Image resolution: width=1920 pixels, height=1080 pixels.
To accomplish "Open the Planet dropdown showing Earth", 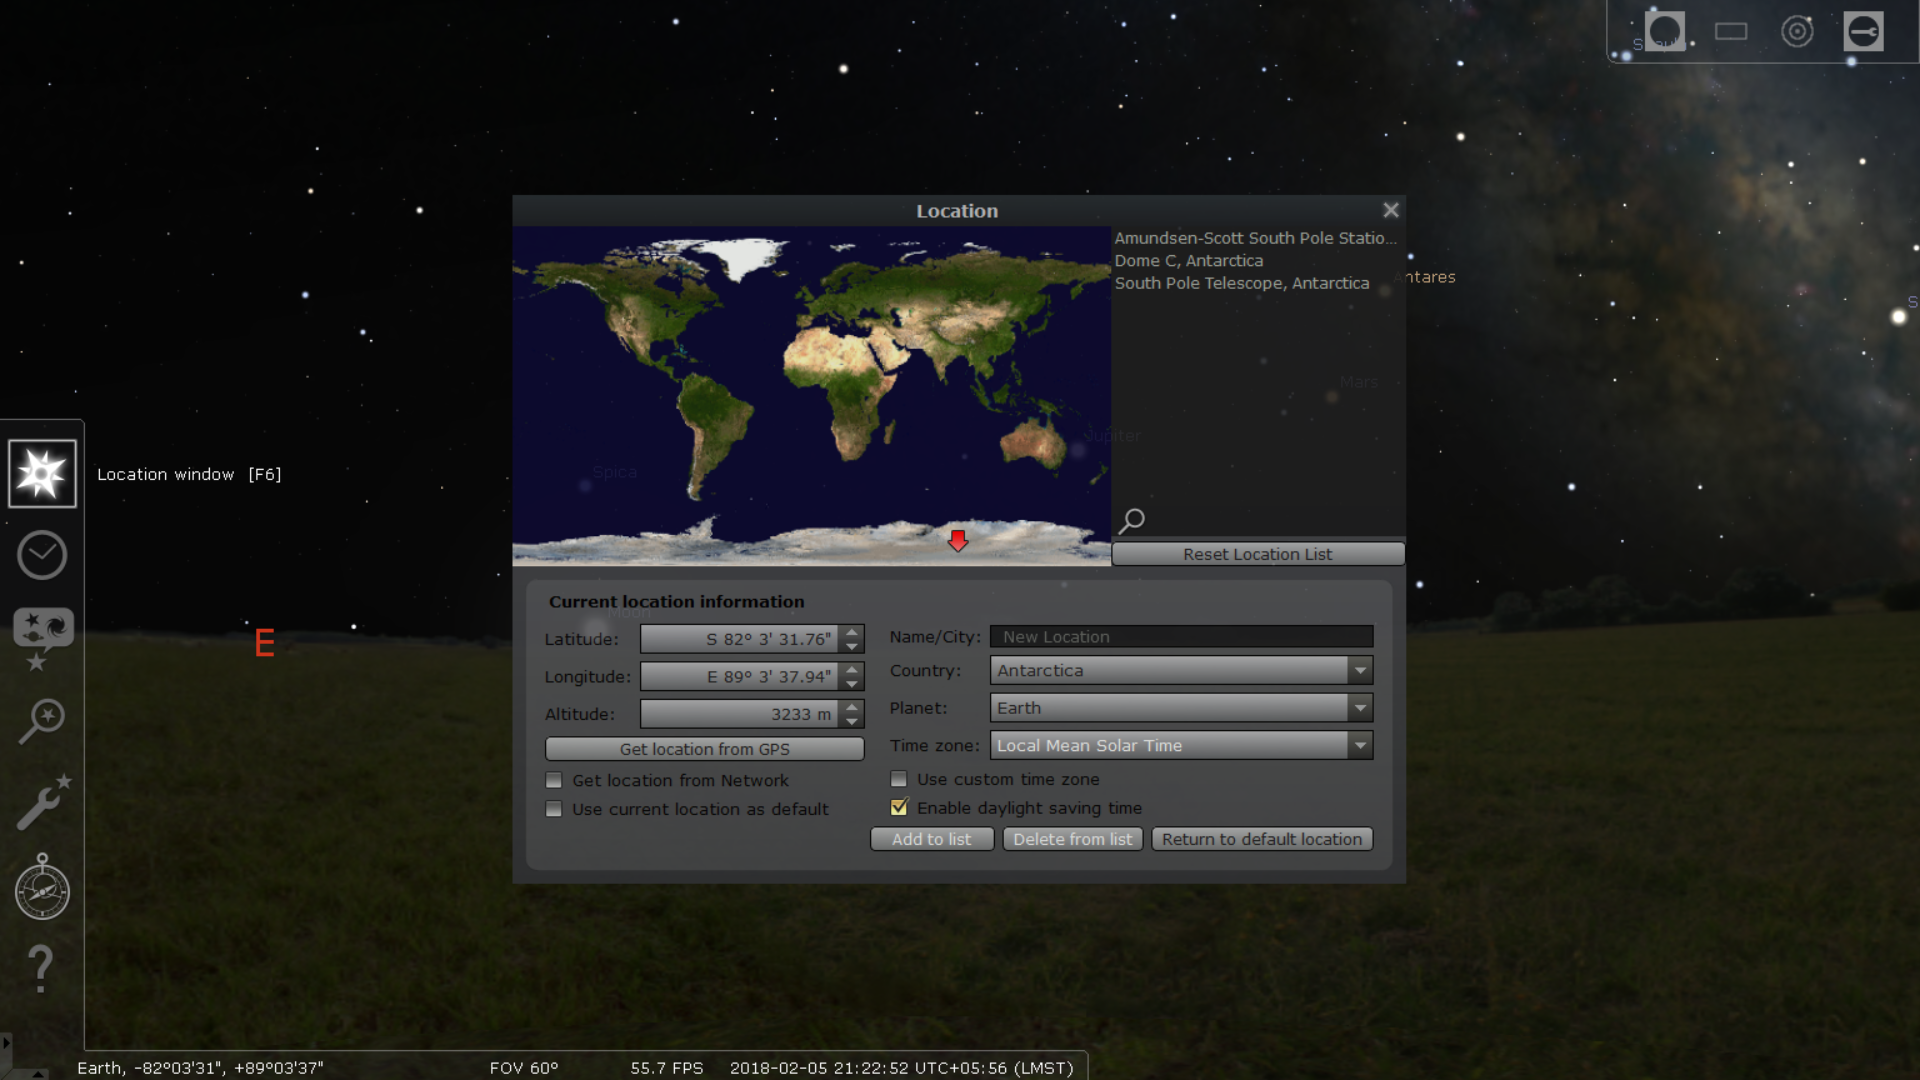I will pyautogui.click(x=1181, y=708).
